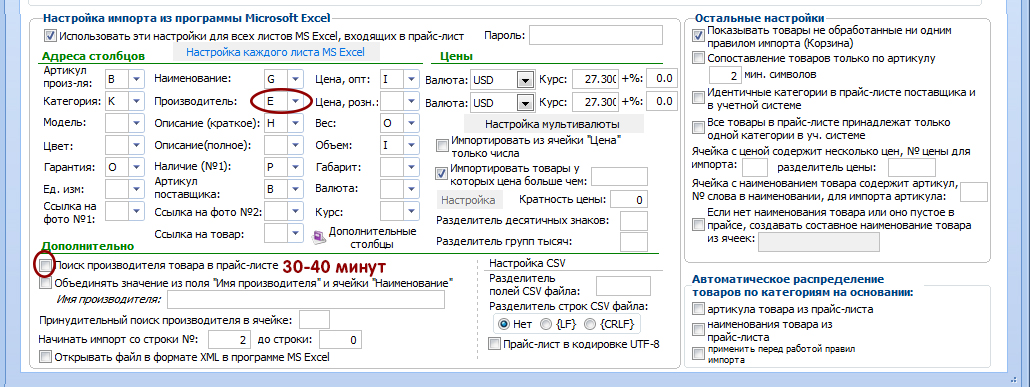Toggle identical categories in price list
The image size is (1030, 387).
(x=699, y=98)
